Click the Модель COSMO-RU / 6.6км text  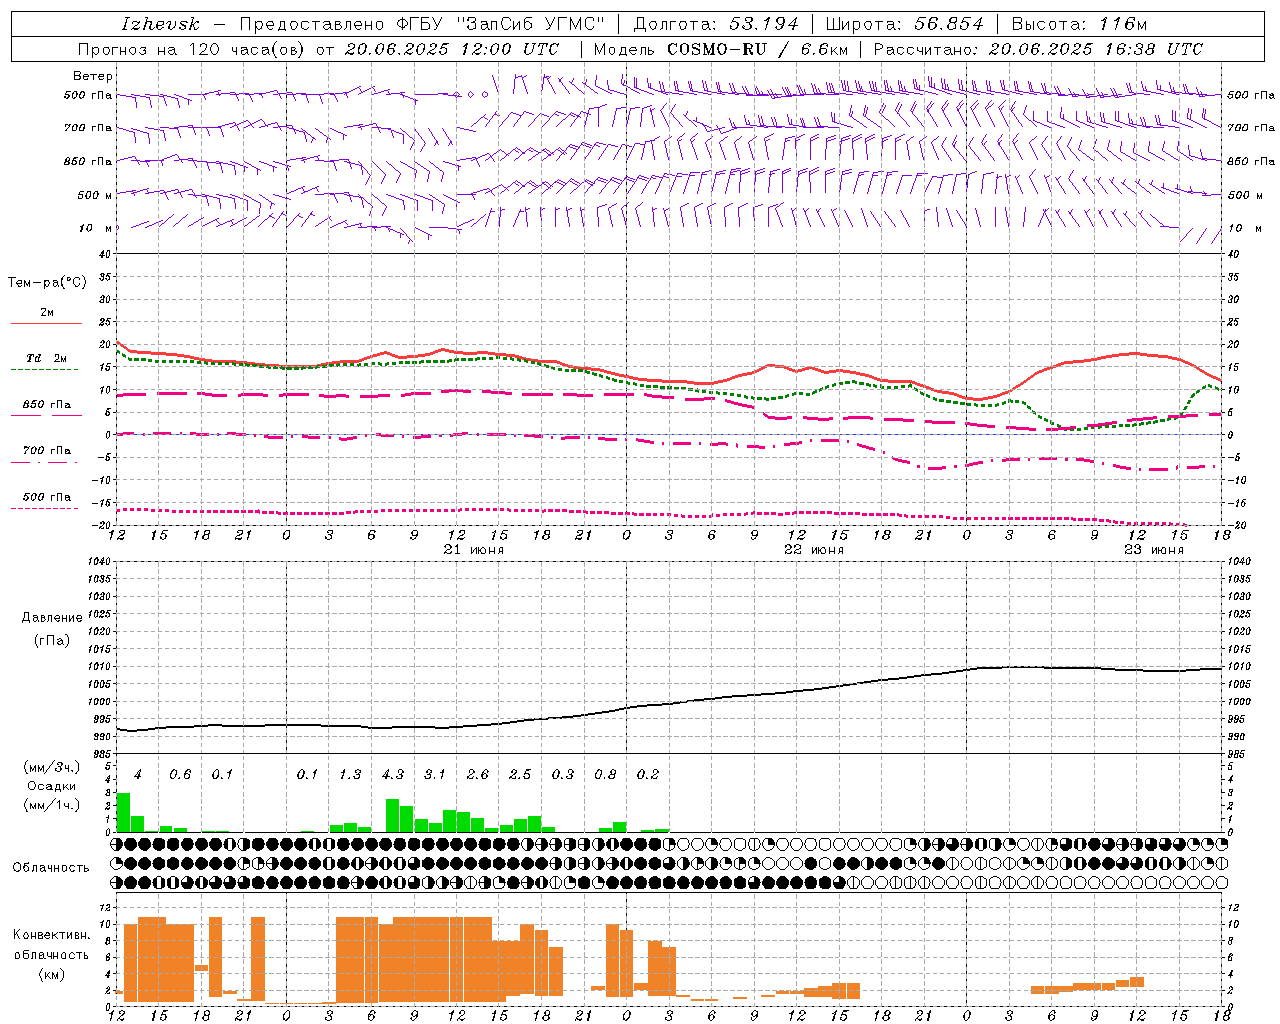pyautogui.click(x=721, y=49)
